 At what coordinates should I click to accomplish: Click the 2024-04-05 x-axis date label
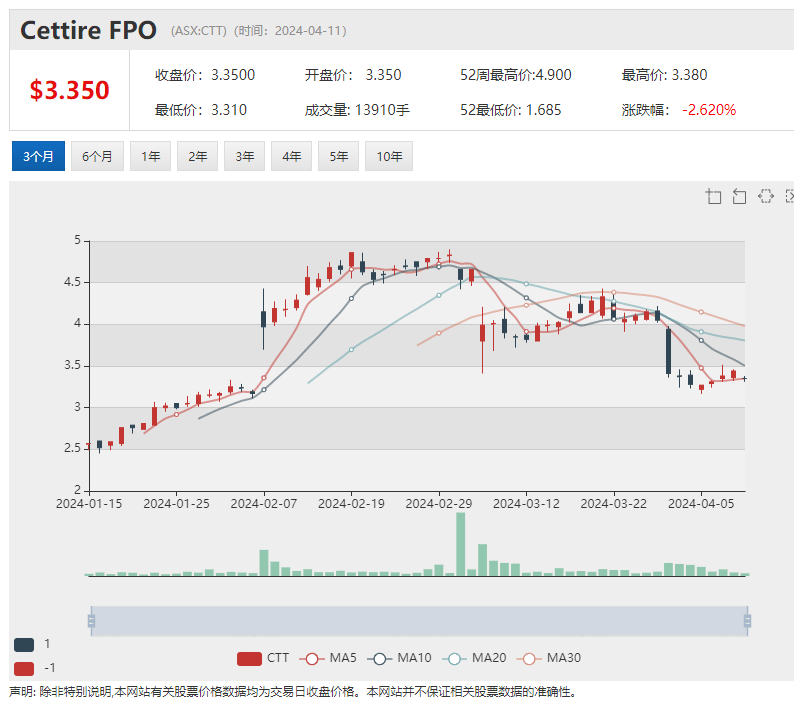(x=701, y=504)
